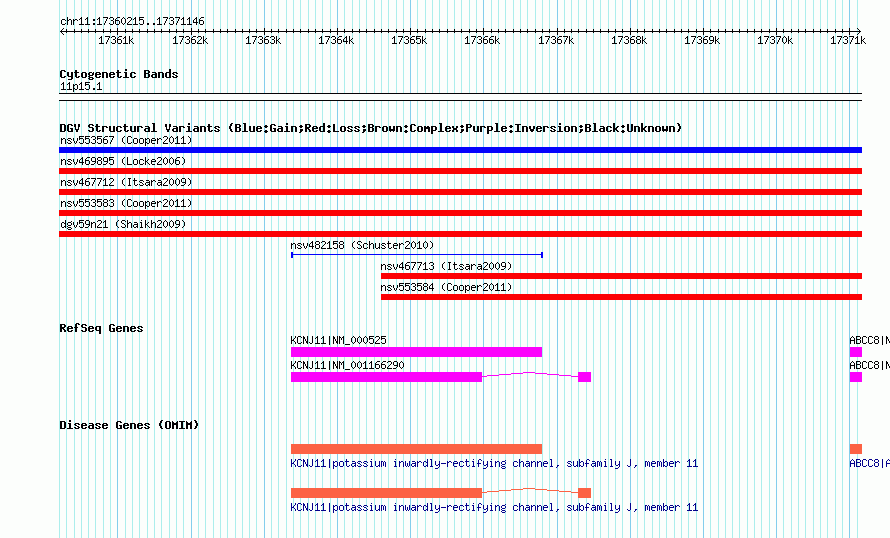Select dgv59n21 (Shaikh2009) variant label

click(123, 224)
